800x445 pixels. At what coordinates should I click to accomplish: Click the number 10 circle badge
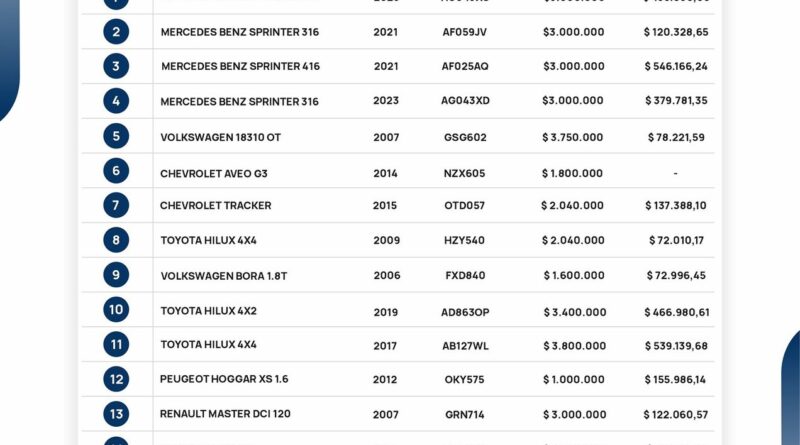[x=116, y=310]
